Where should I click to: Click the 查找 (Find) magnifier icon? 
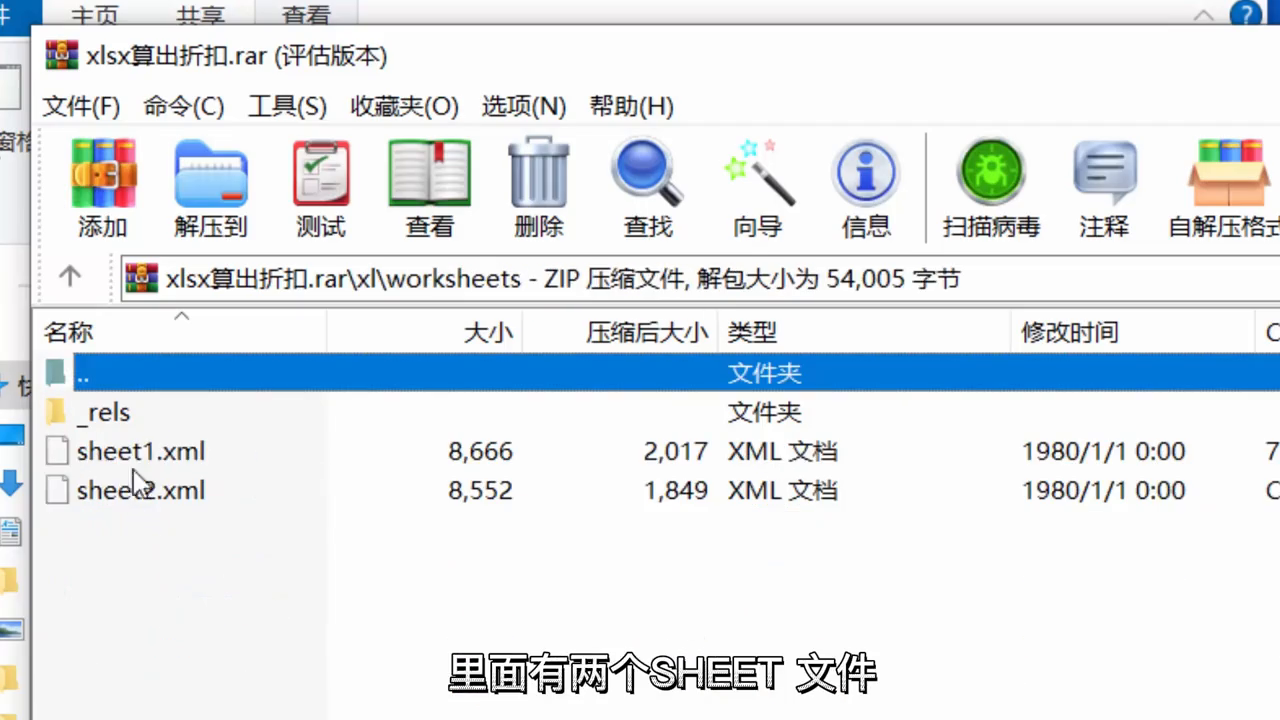[x=647, y=173]
